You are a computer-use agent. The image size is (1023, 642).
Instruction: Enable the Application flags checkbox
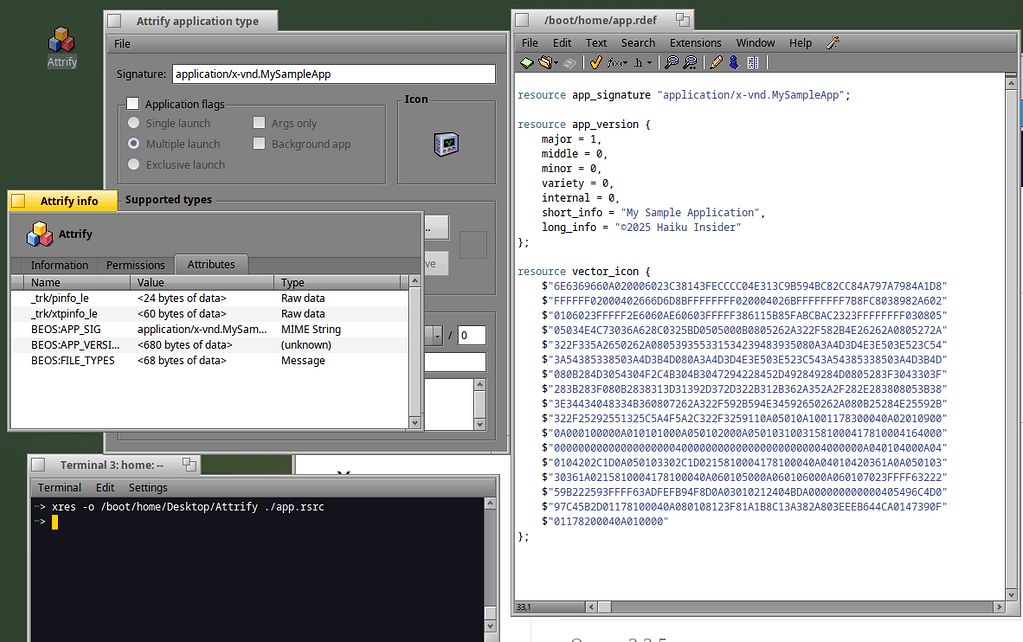(132, 104)
